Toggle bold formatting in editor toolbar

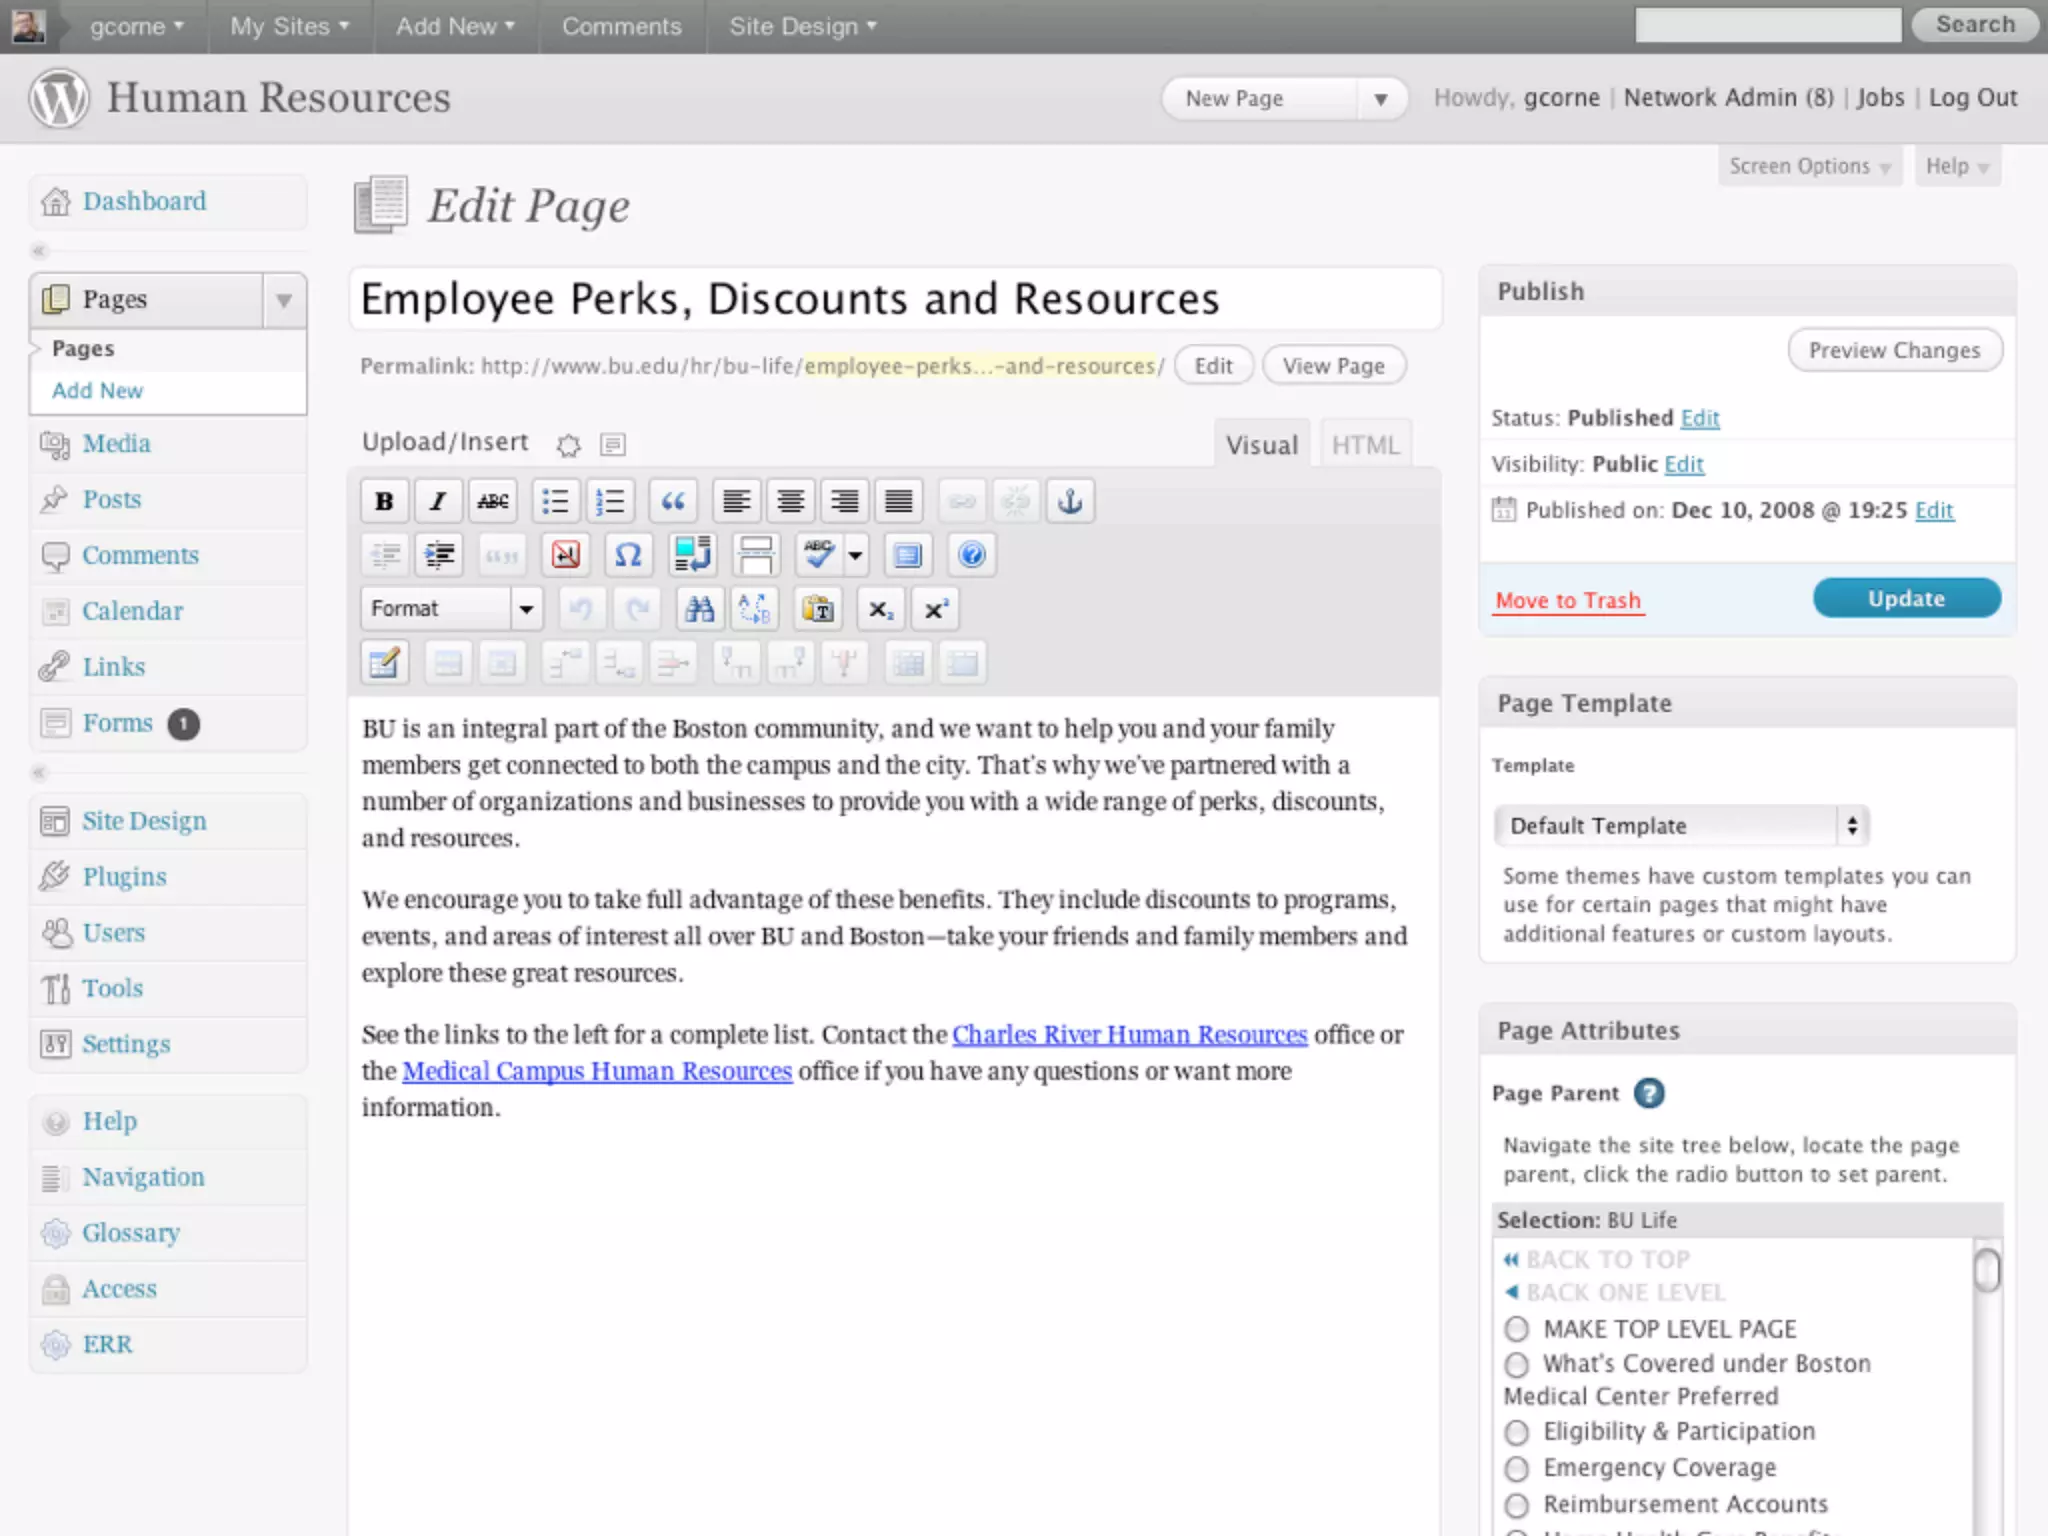(x=384, y=501)
